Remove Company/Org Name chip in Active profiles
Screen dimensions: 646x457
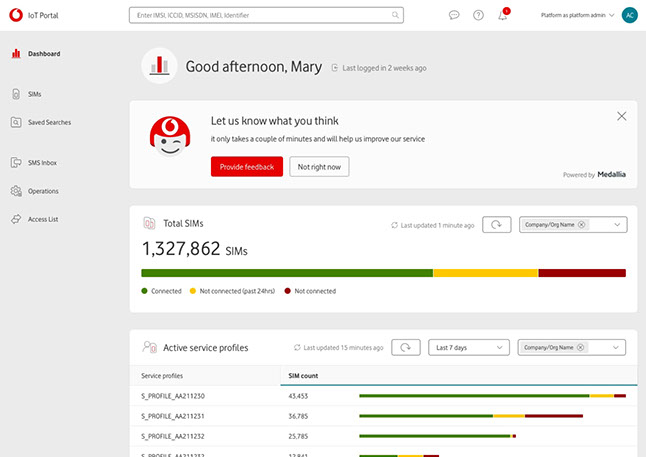pyautogui.click(x=581, y=347)
